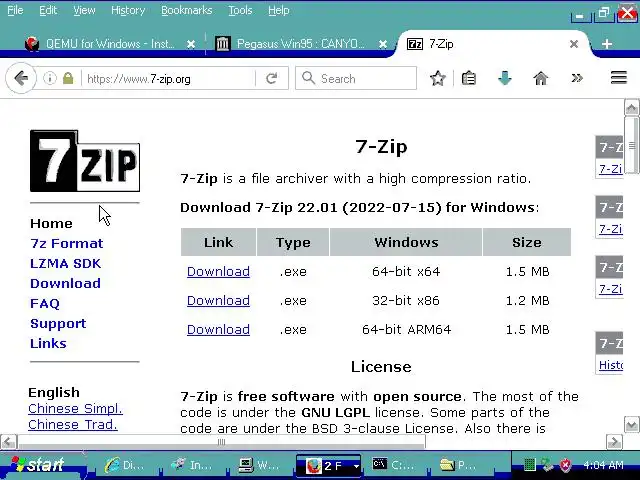The height and width of the screenshot is (480, 640).
Task: Switch language to Chinese Simpl.
Action: click(76, 409)
